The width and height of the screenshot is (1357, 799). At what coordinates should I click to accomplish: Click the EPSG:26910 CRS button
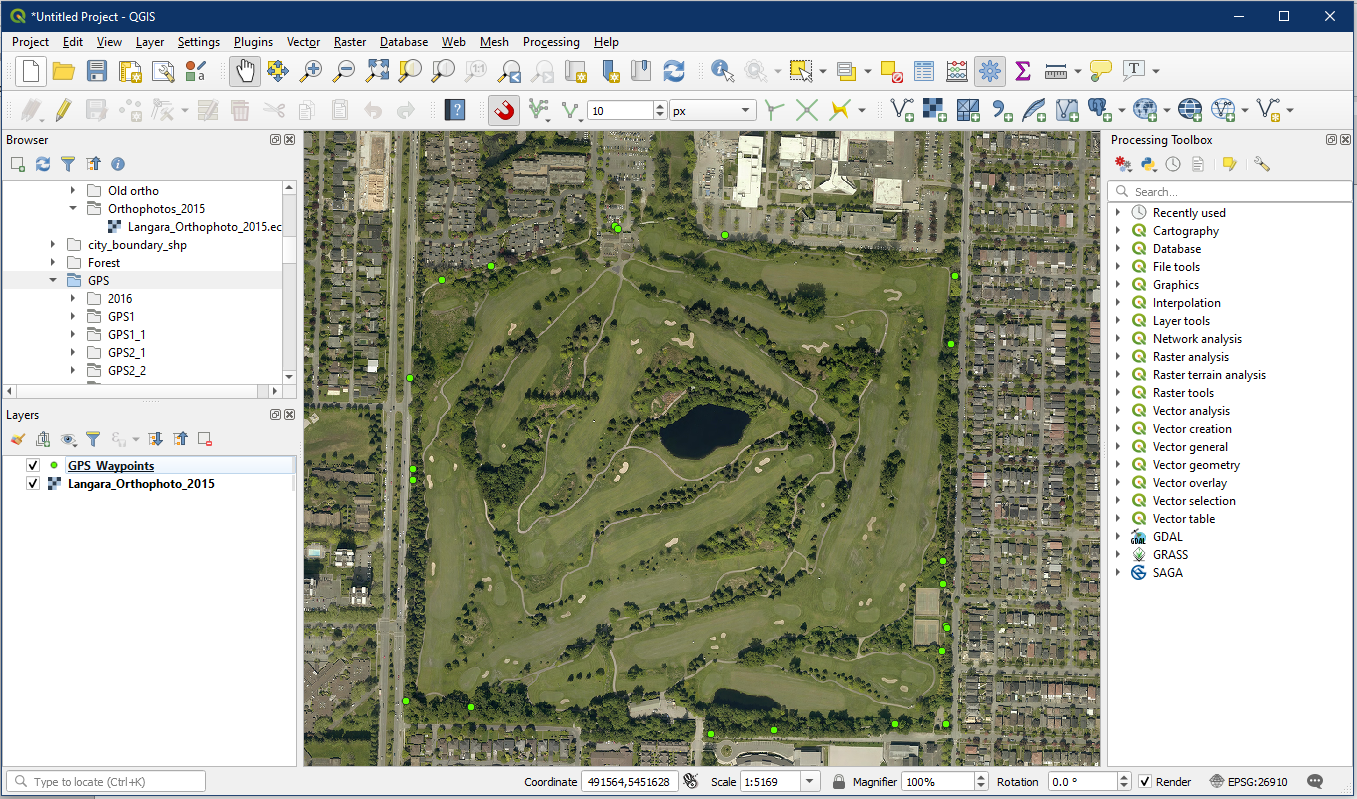coord(1248,782)
